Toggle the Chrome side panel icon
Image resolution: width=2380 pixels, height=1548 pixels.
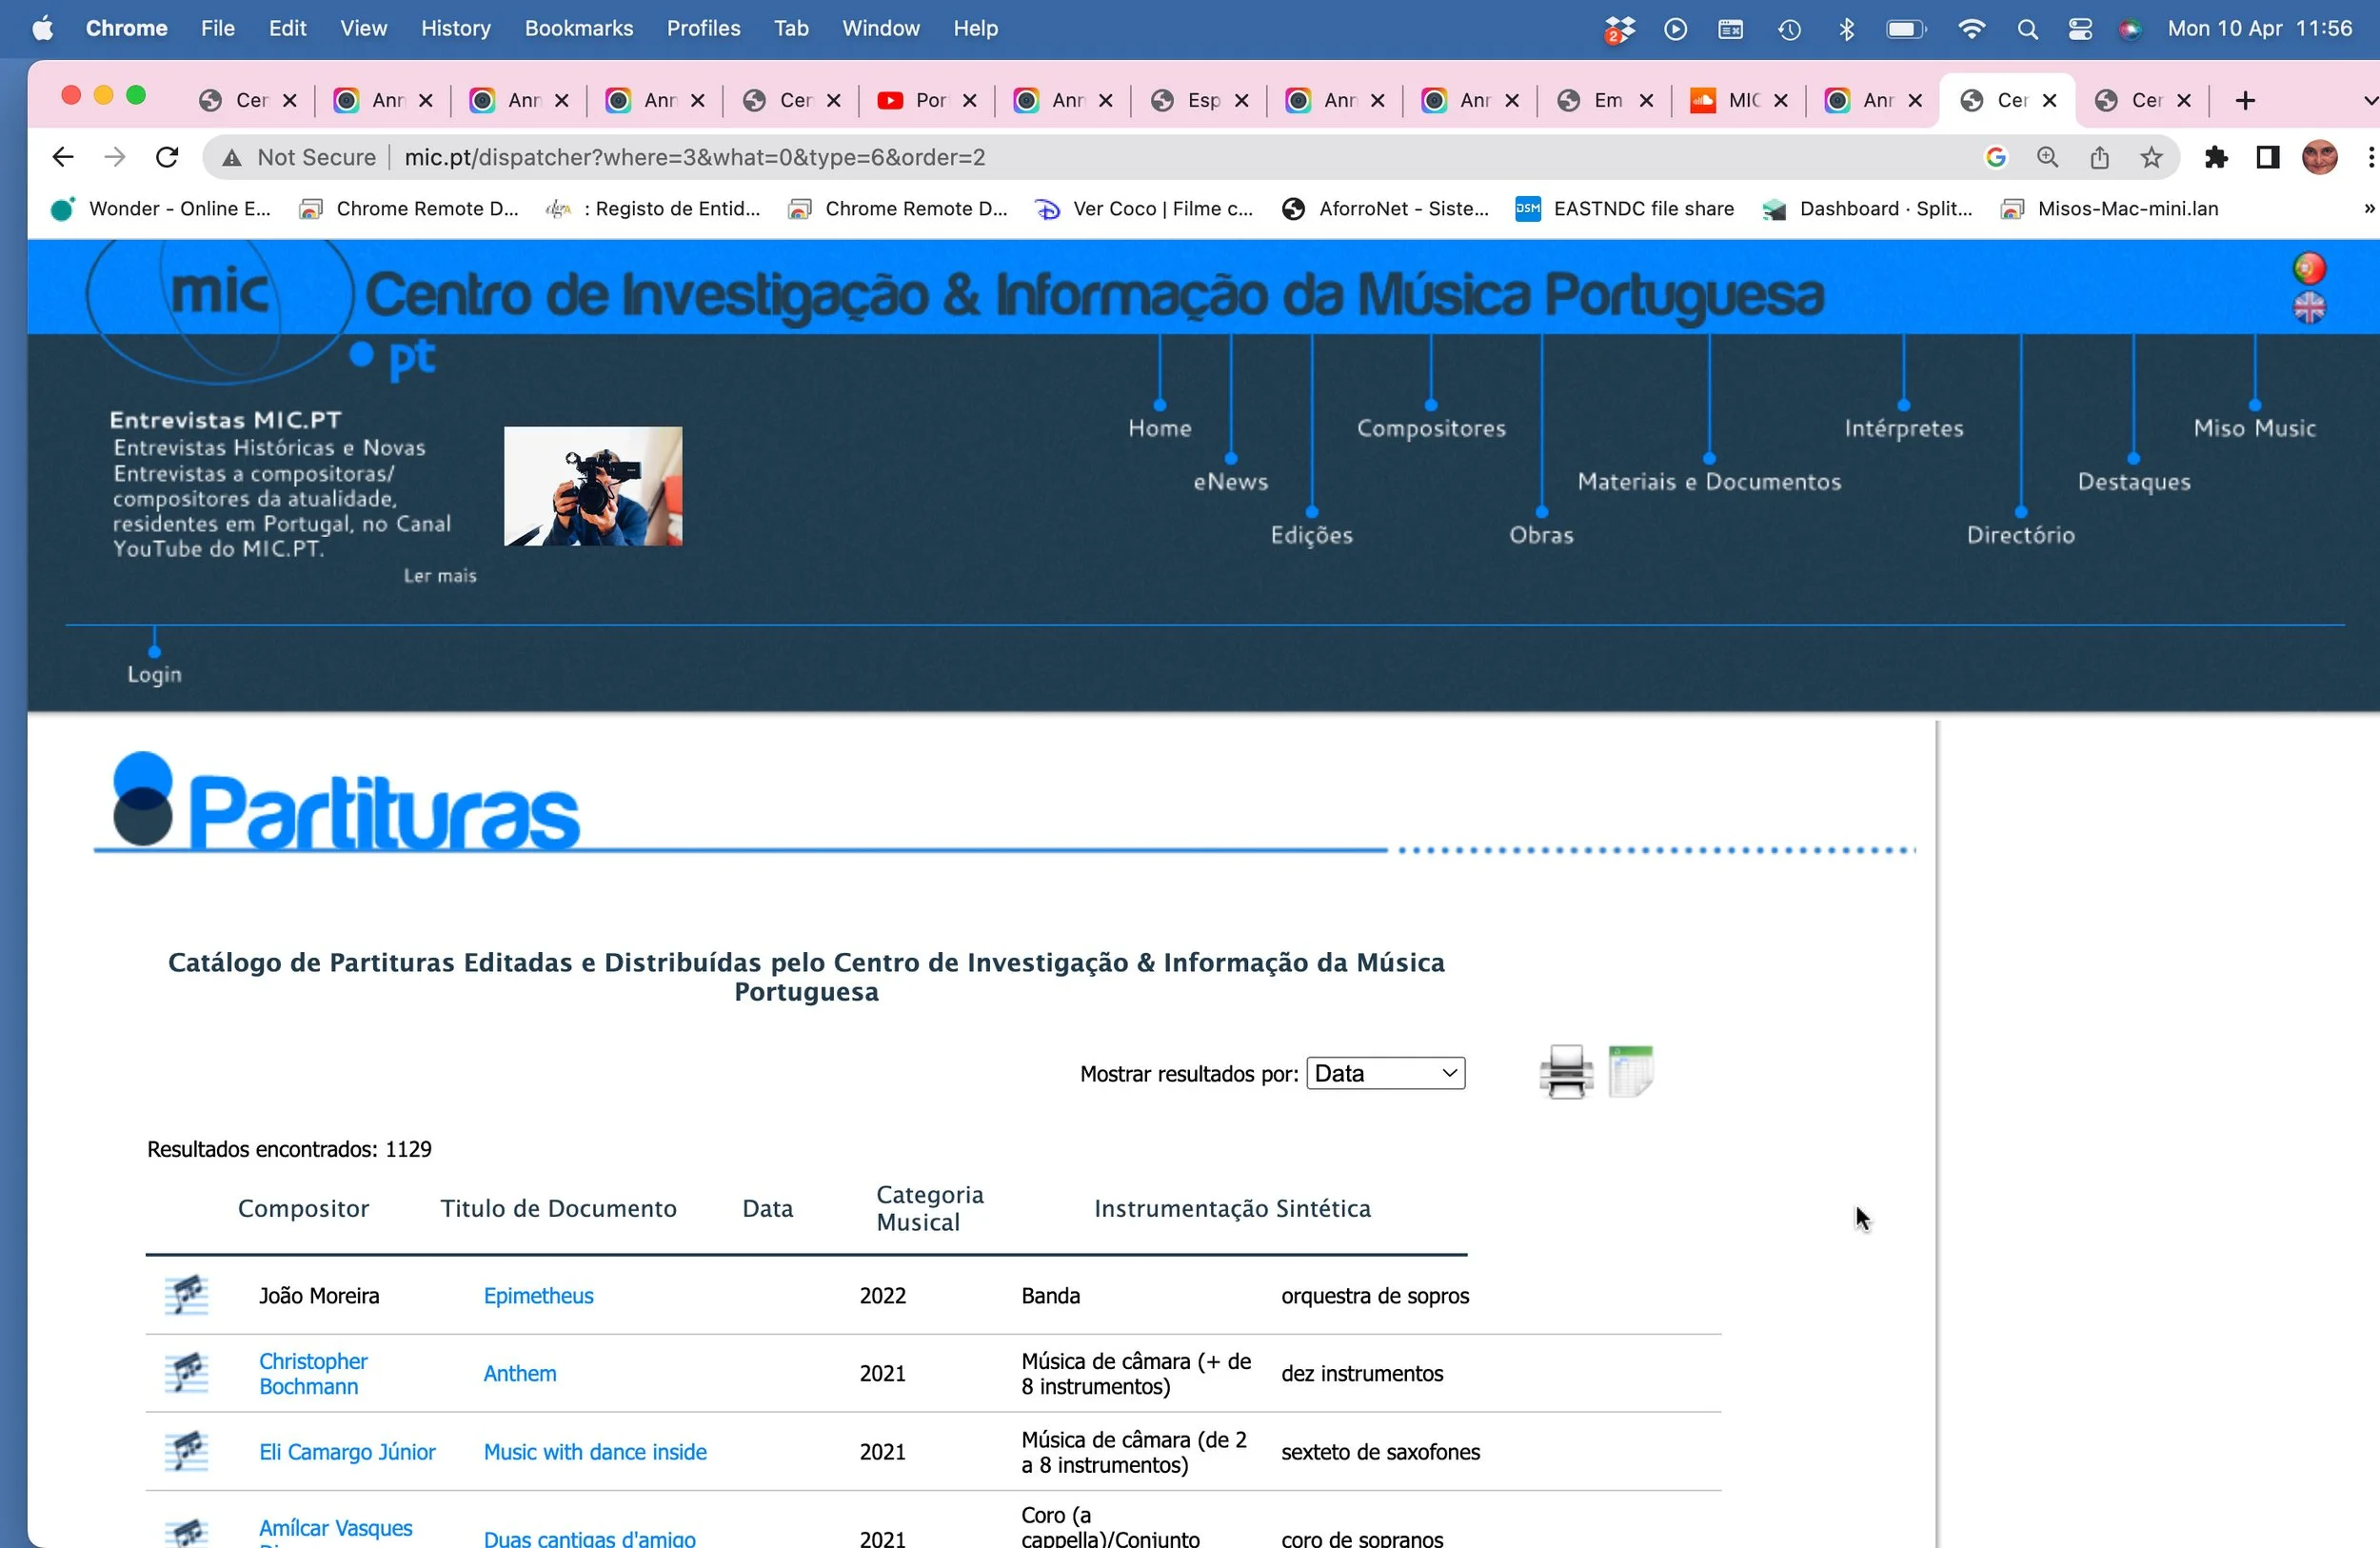click(x=2267, y=157)
